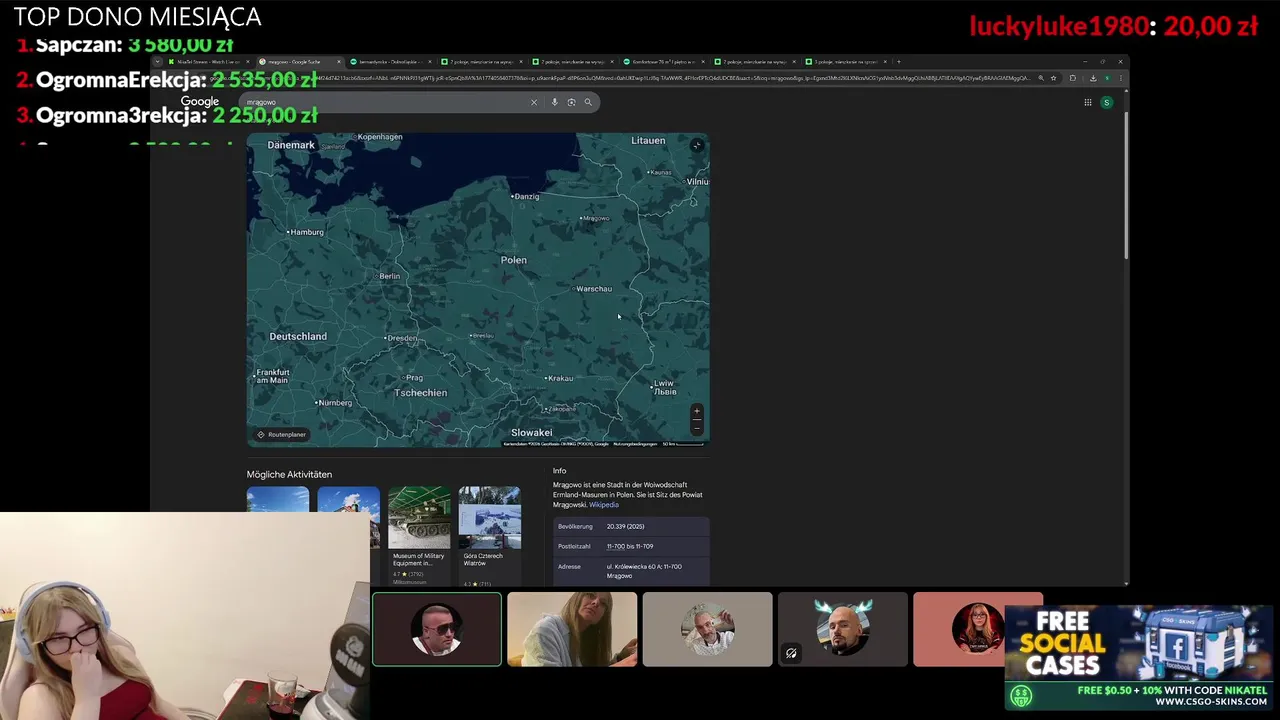The height and width of the screenshot is (720, 1280).
Task: Zoom in on the map
Action: click(697, 411)
